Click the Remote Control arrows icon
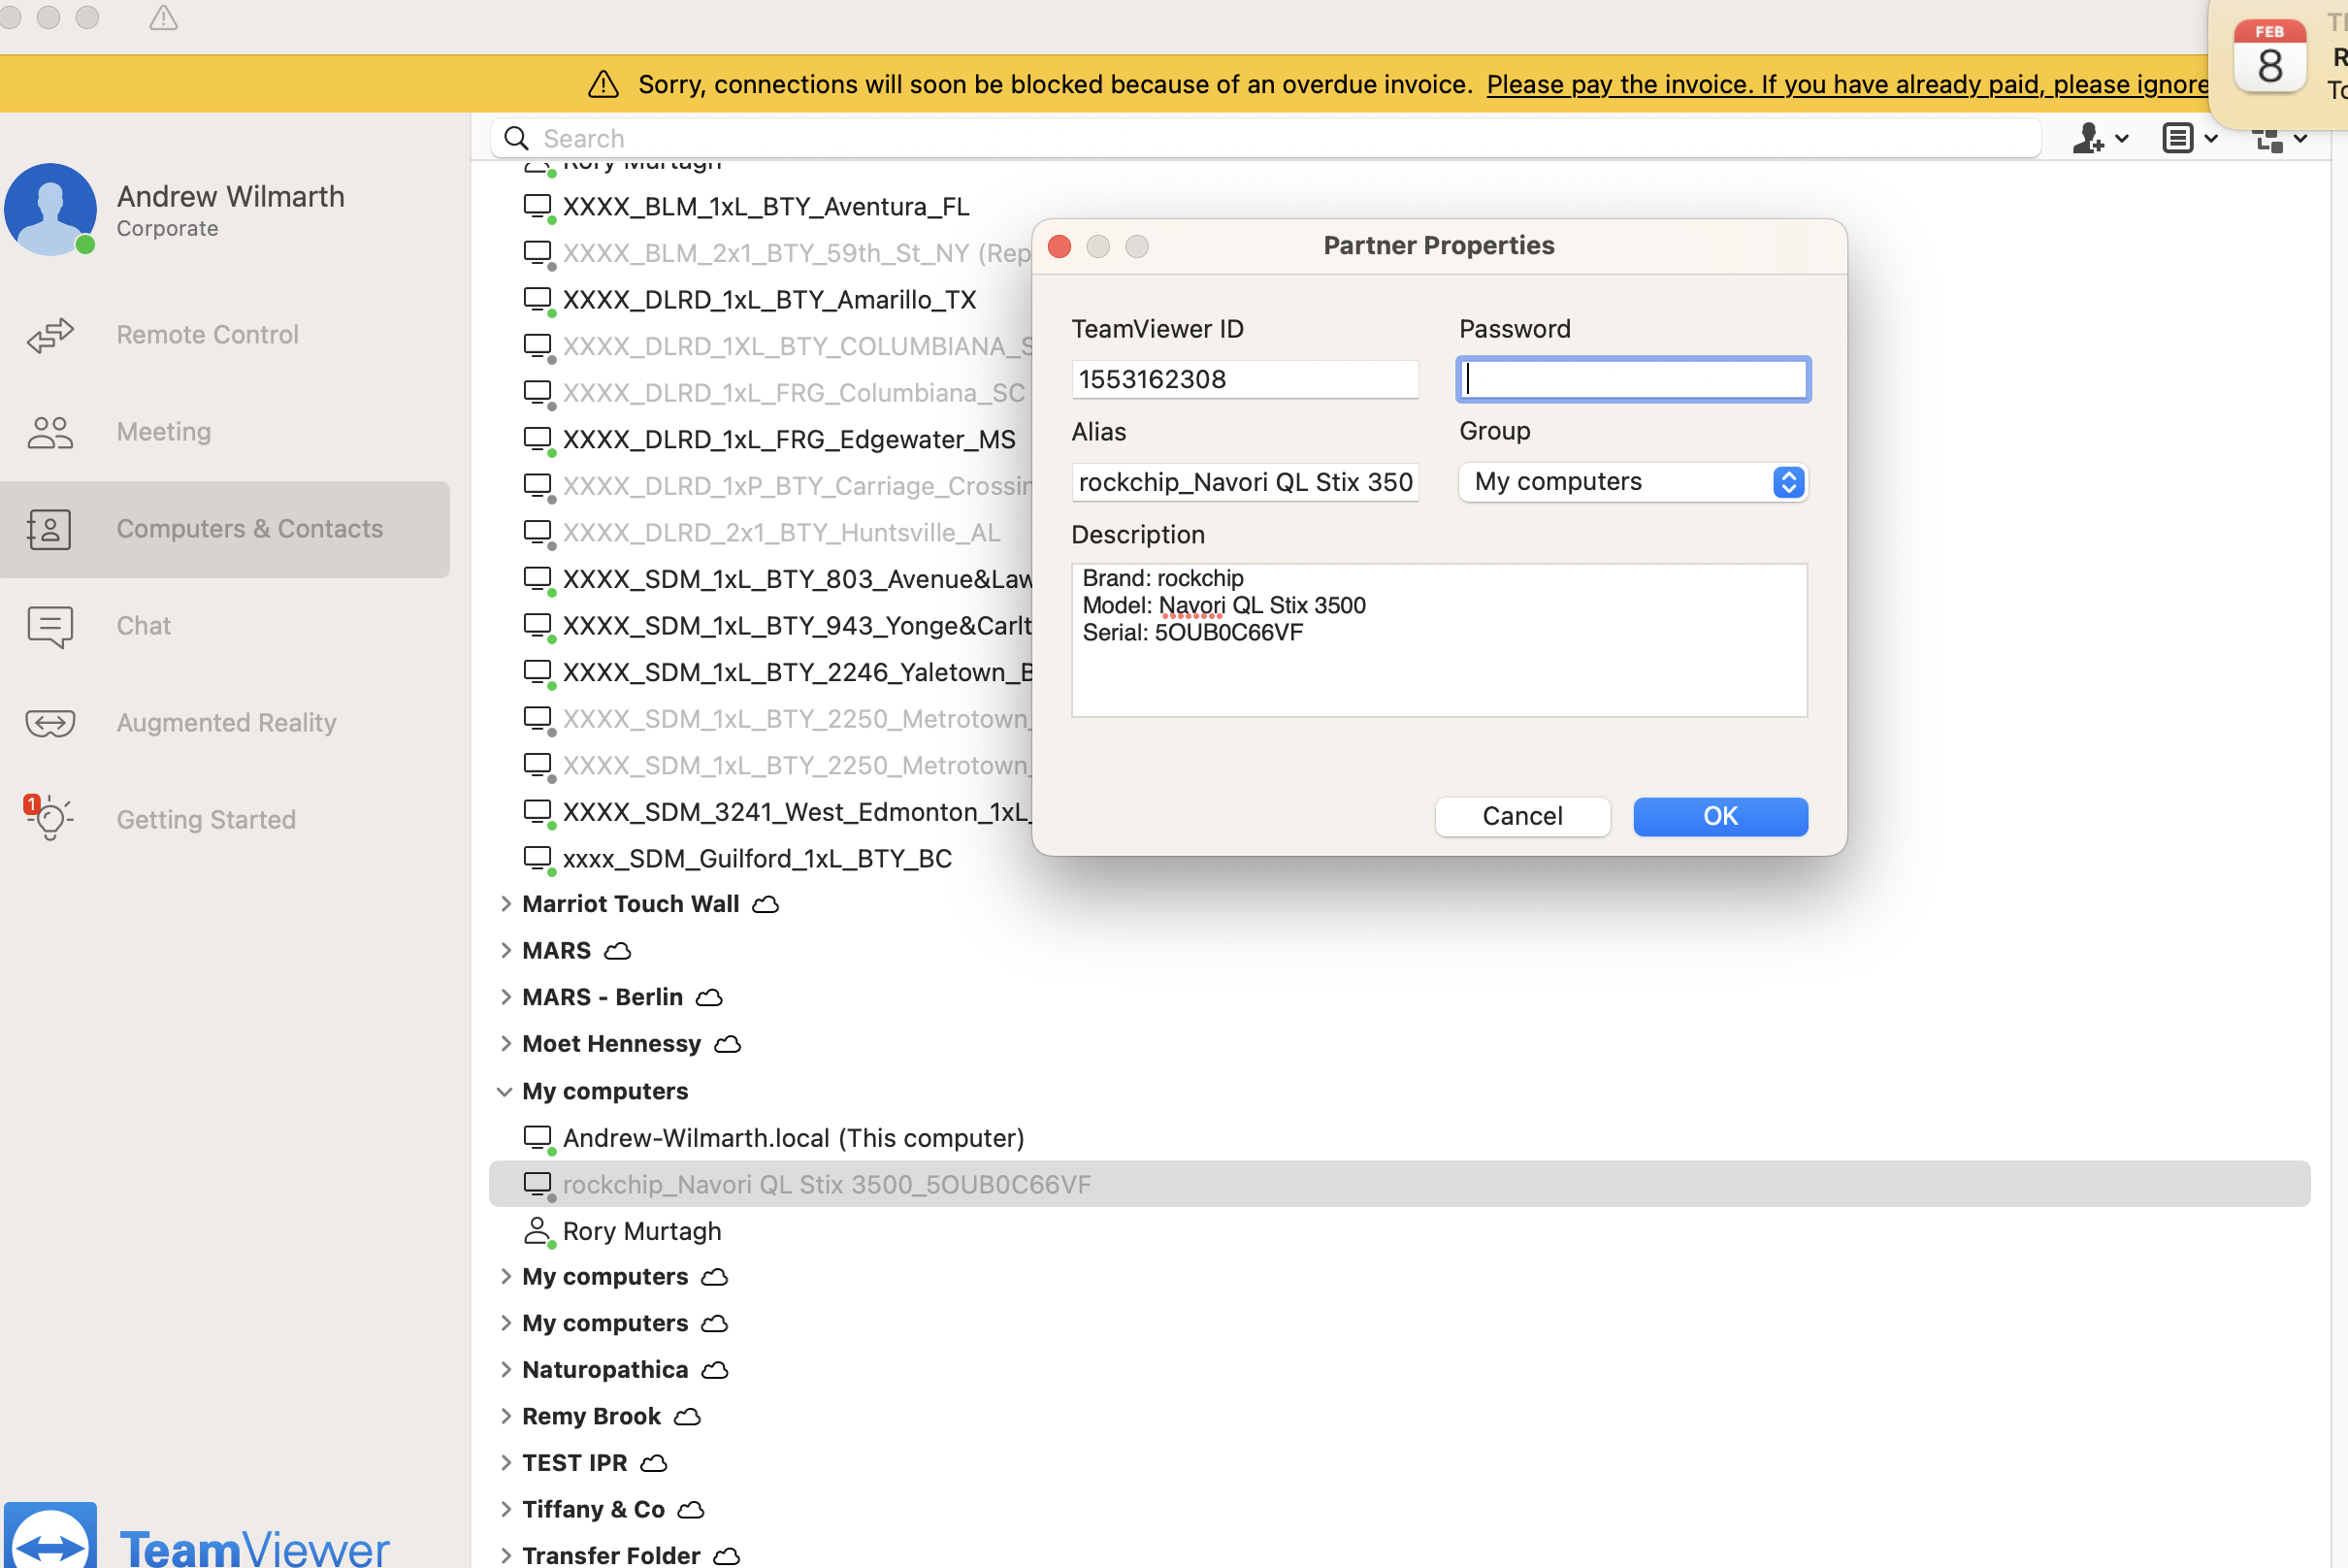 50,335
